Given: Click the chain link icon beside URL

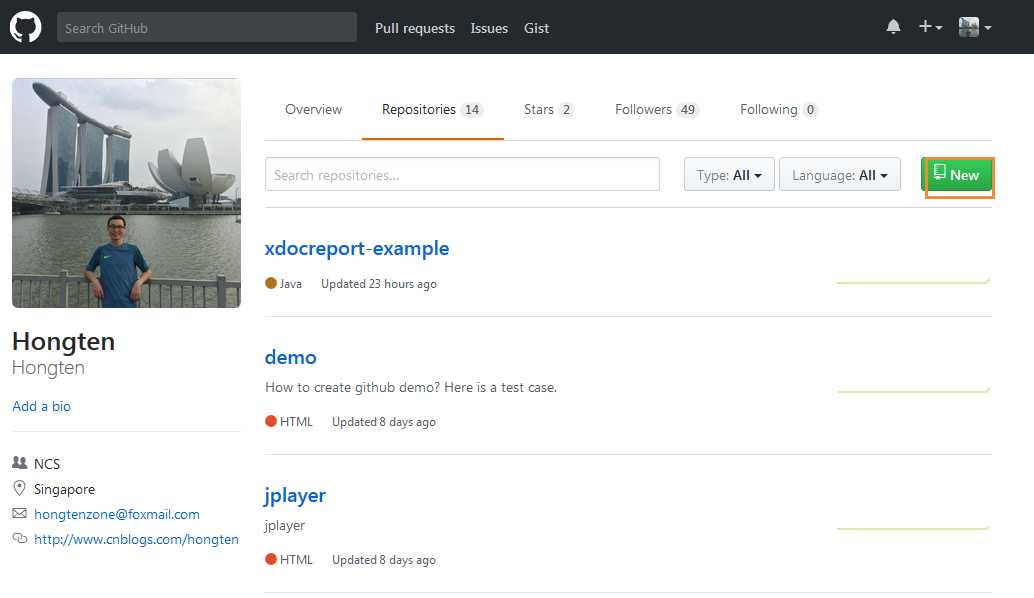Looking at the screenshot, I should 20,538.
